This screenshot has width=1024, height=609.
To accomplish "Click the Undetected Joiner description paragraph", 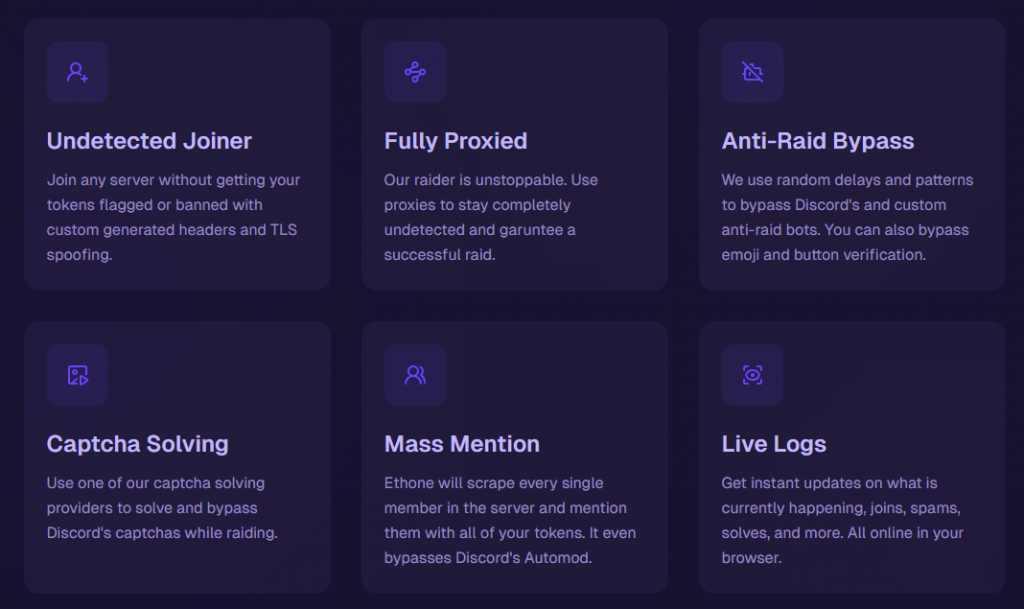I will (x=173, y=217).
